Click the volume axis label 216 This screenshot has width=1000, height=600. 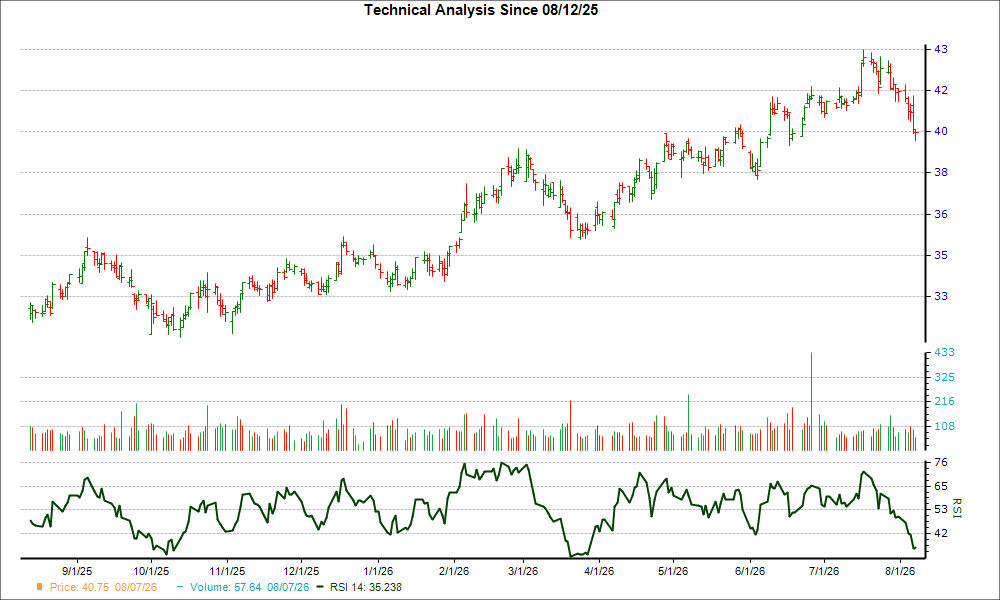coord(944,401)
